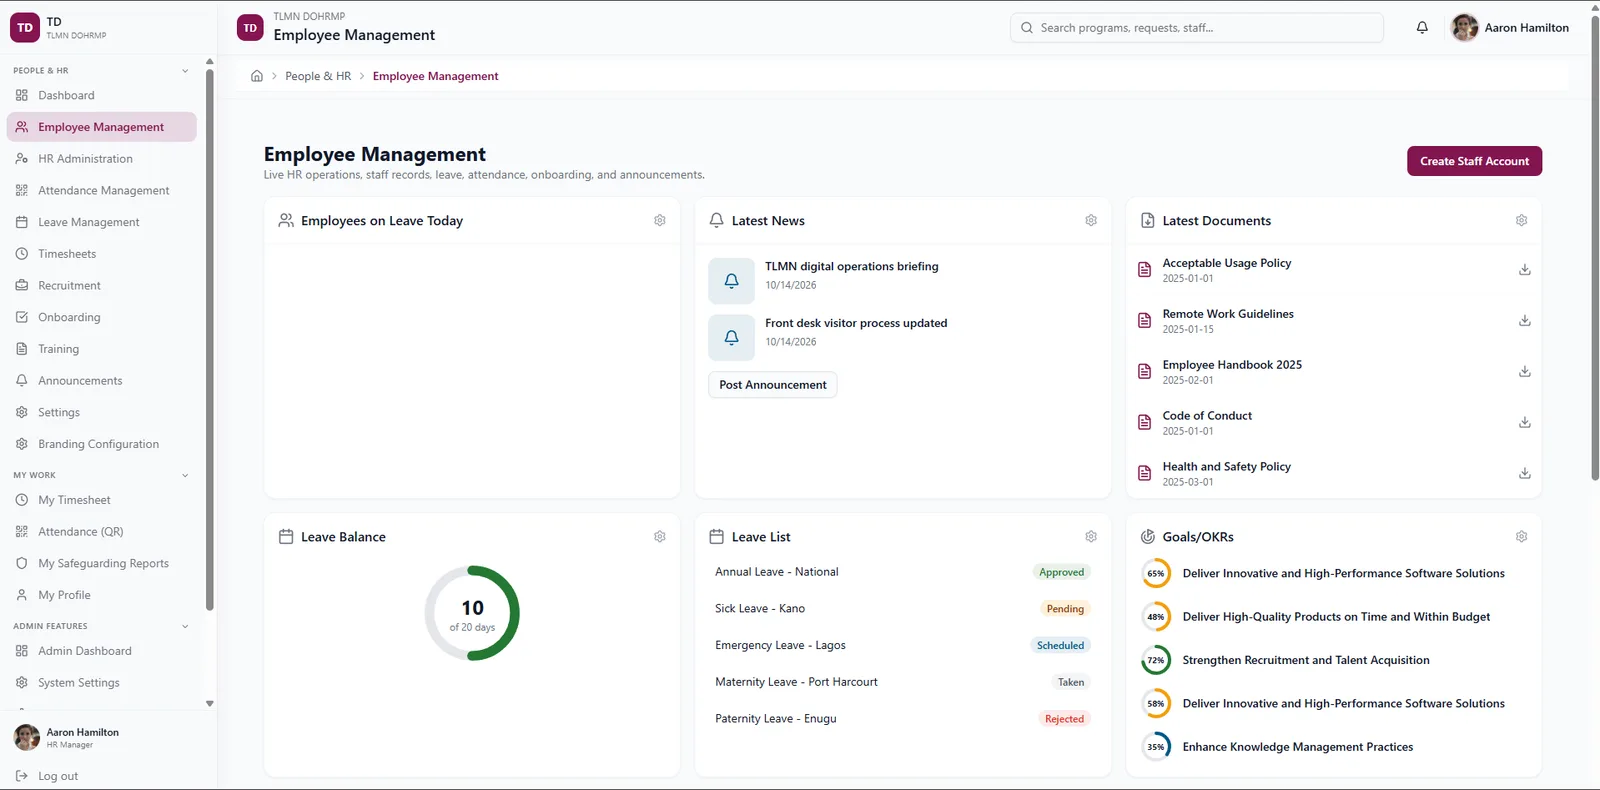
Task: Open Enhance Knowledge Management Practices goal
Action: click(x=1298, y=747)
